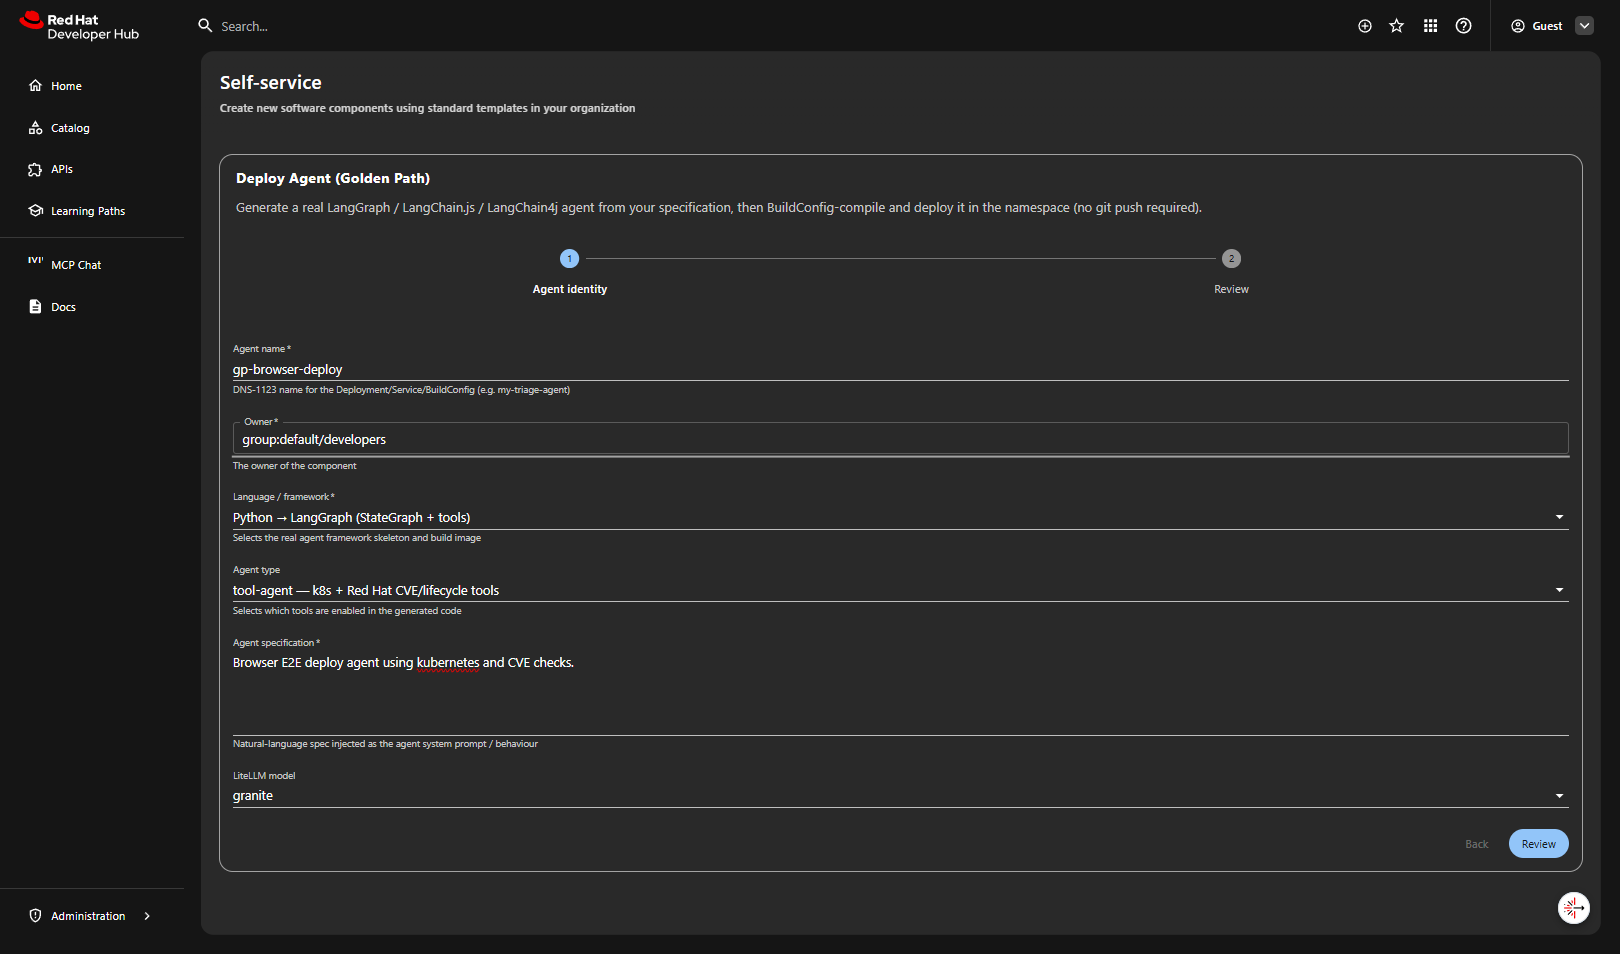Image resolution: width=1620 pixels, height=954 pixels.
Task: Open starred items star icon
Action: 1397,26
